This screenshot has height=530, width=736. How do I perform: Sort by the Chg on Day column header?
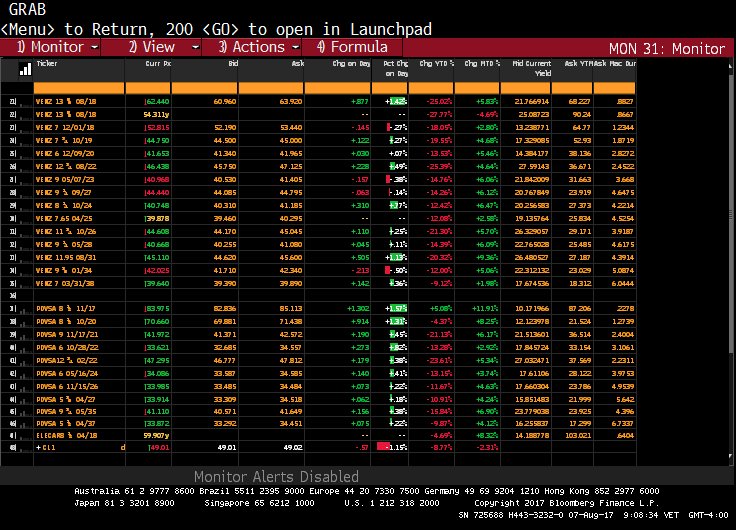[351, 63]
